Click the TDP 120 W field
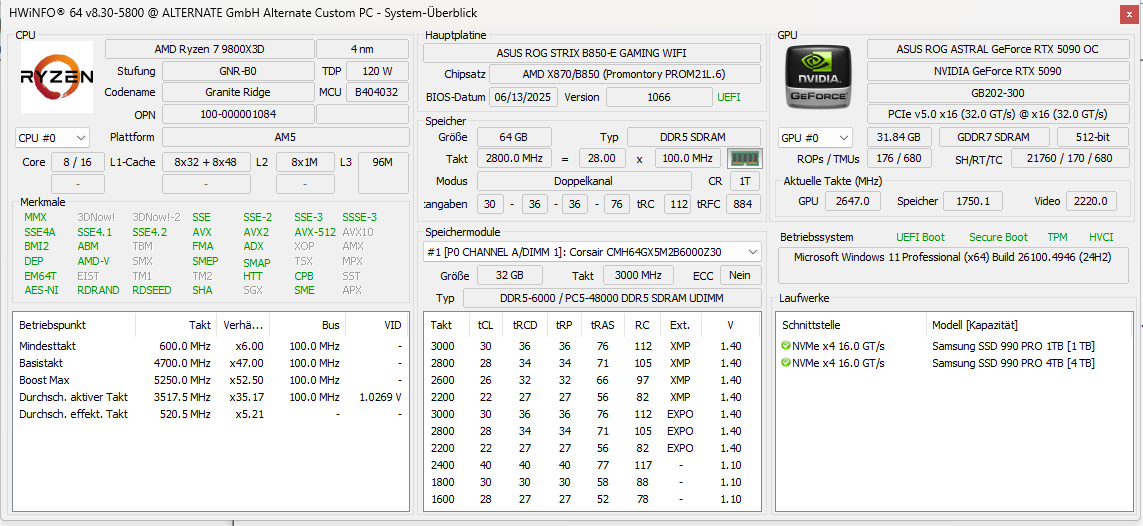The image size is (1143, 526). pos(377,71)
